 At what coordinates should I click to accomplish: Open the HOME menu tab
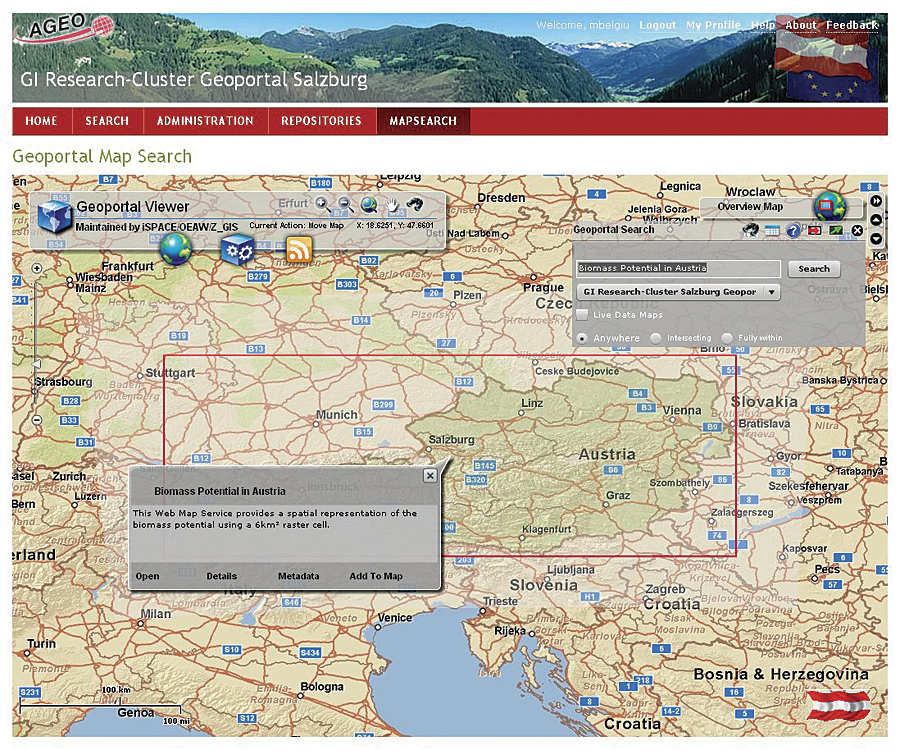[x=41, y=121]
